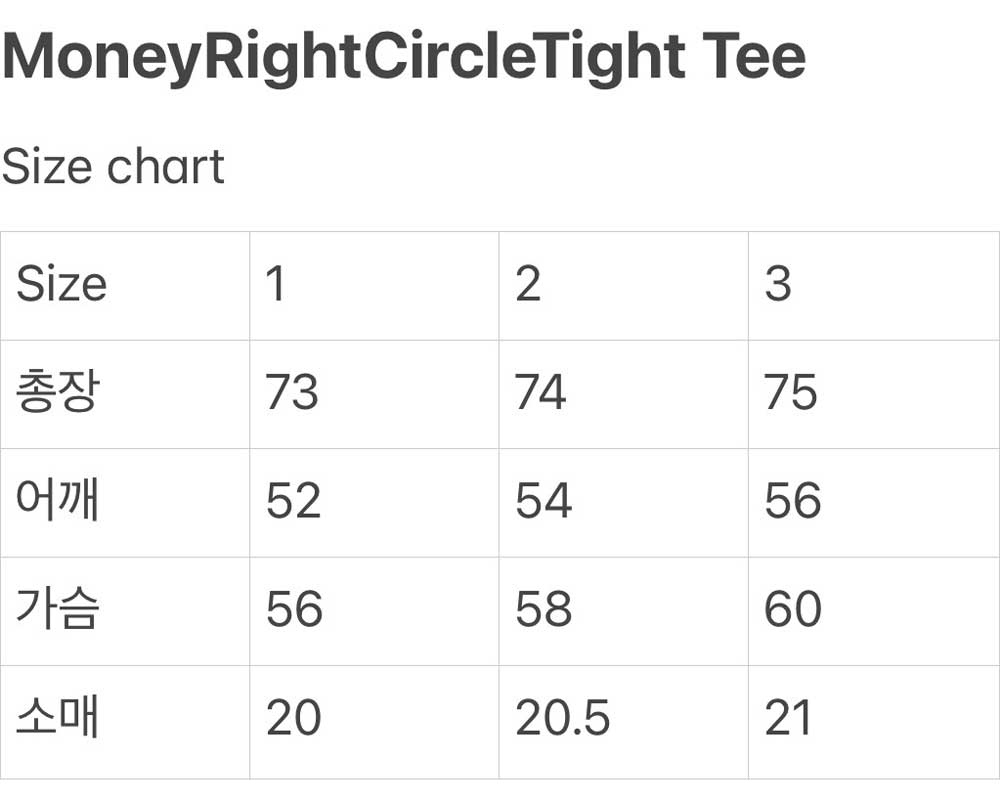Screen dimensions: 1000x811
Task: Select the 소매 value 20.5
Action: click(x=562, y=718)
